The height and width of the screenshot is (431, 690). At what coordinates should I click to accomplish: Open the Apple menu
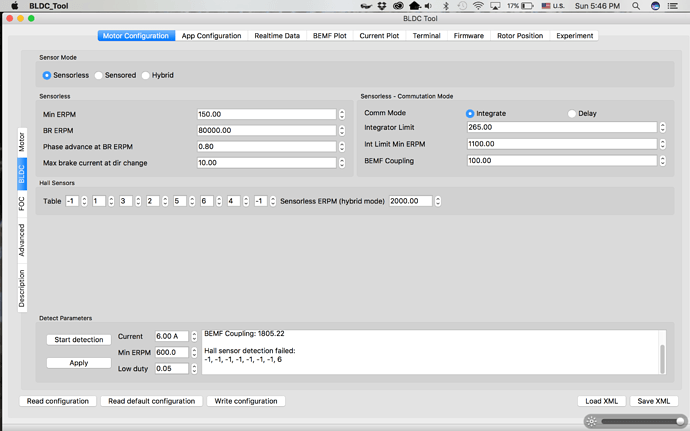(x=14, y=6)
